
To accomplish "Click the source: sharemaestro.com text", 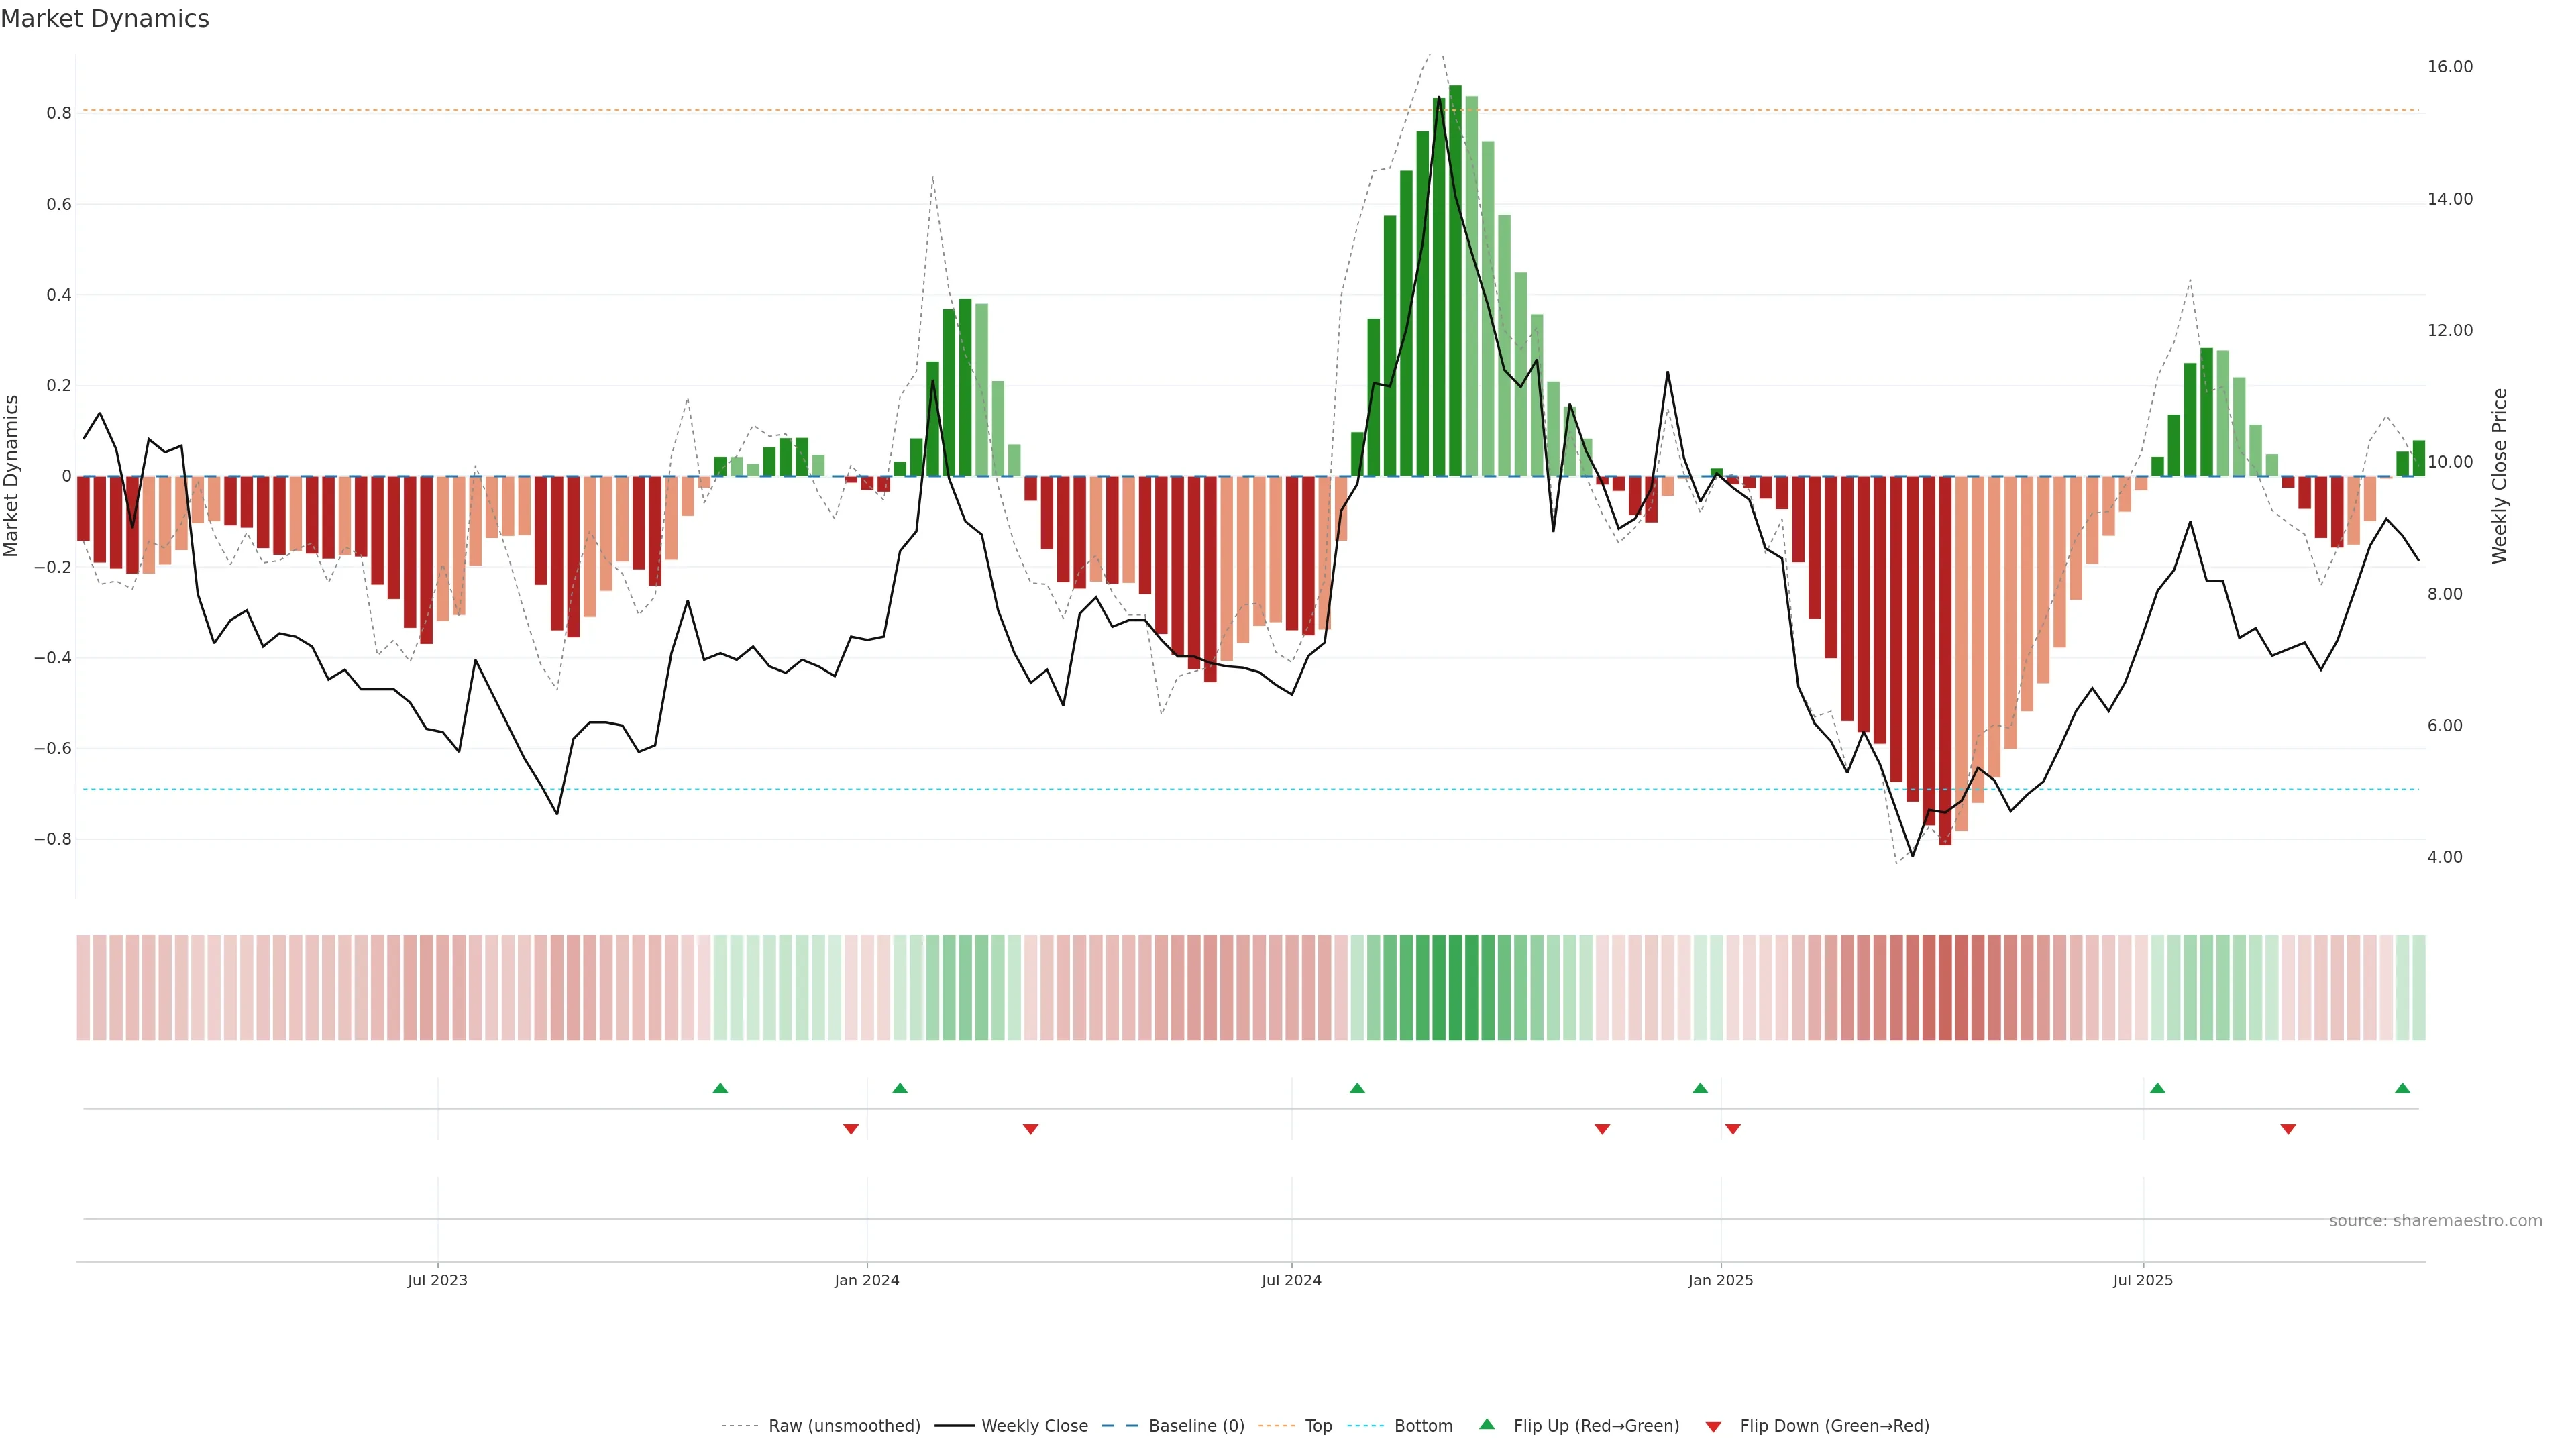I will [x=2435, y=1221].
